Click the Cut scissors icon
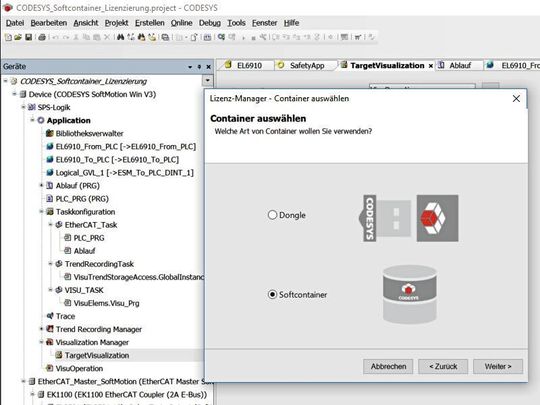Image resolution: width=540 pixels, height=405 pixels. pos(76,37)
